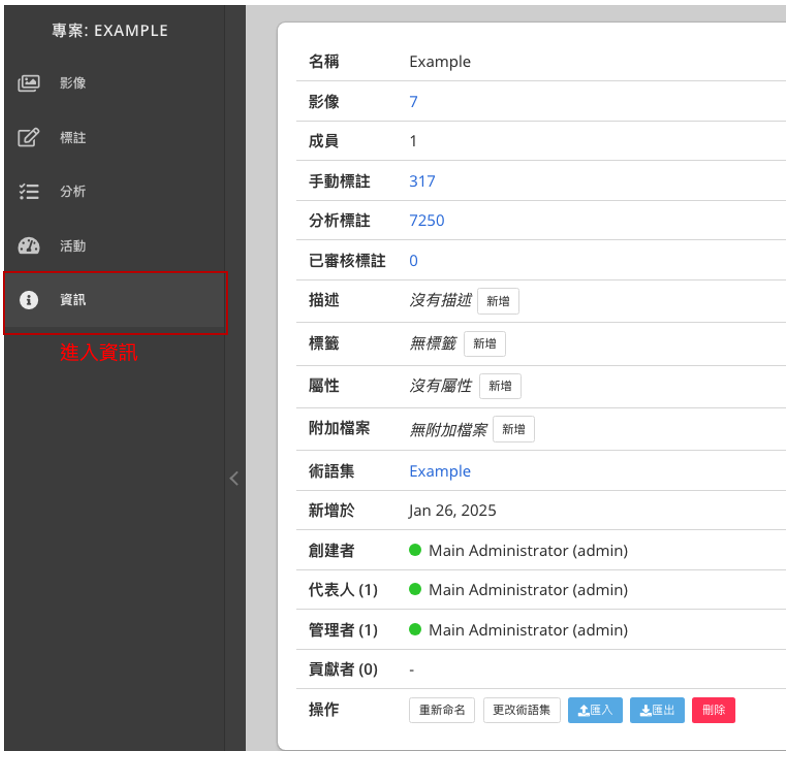Click the Information circle icon
805x760 pixels.
pos(29,300)
